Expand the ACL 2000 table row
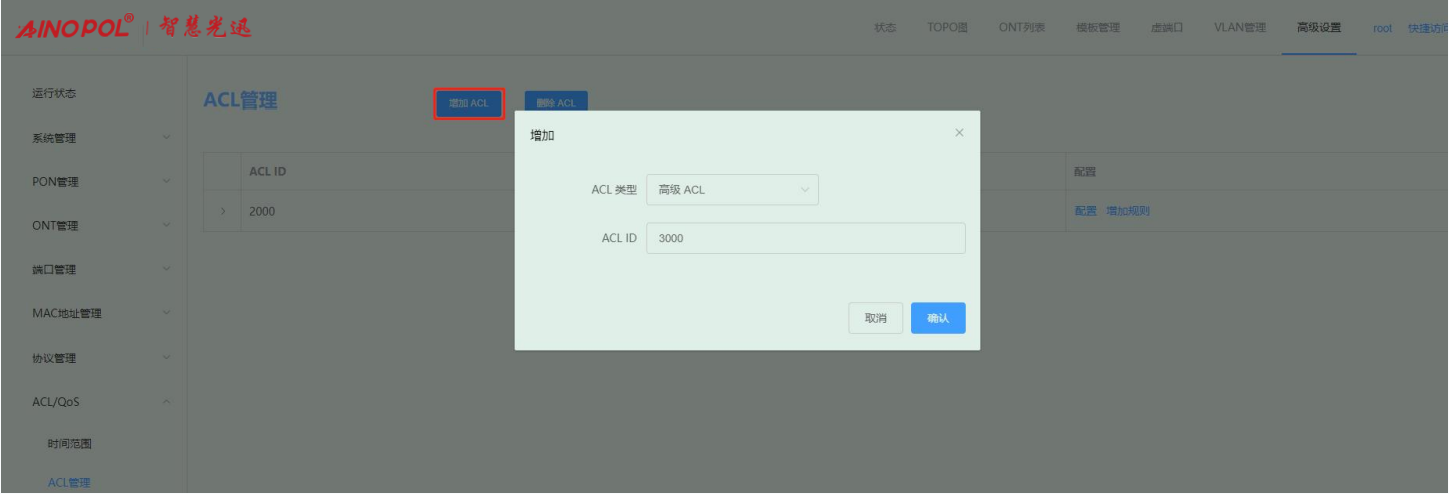The width and height of the screenshot is (1449, 494). coord(222,211)
